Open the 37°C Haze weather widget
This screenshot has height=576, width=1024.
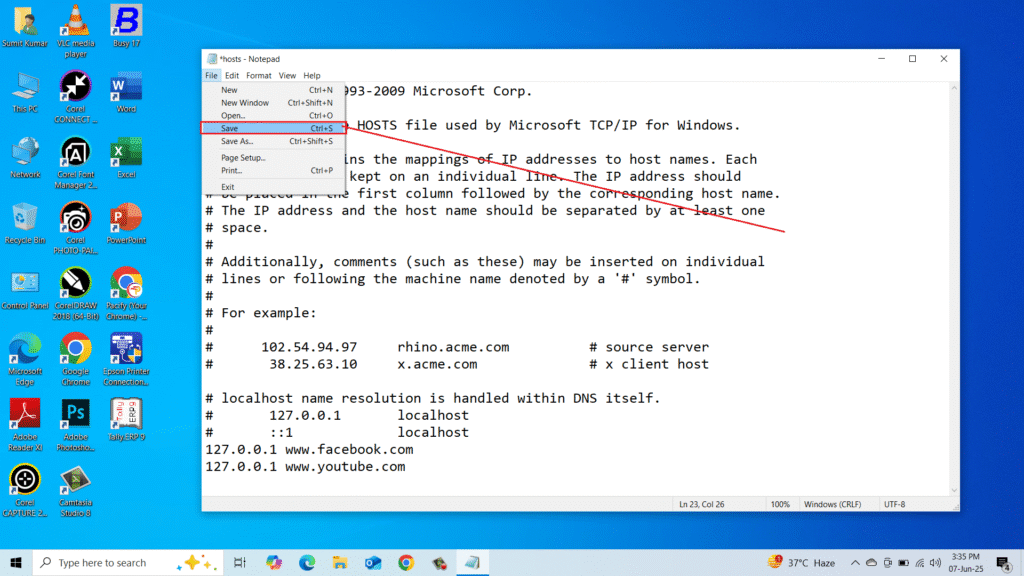pos(803,562)
